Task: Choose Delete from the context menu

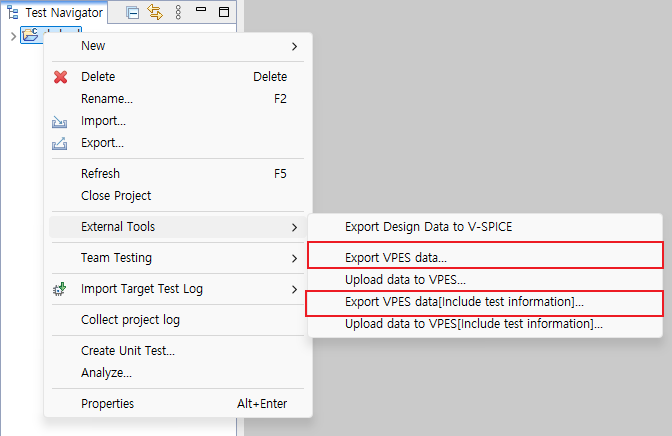Action: [x=177, y=77]
